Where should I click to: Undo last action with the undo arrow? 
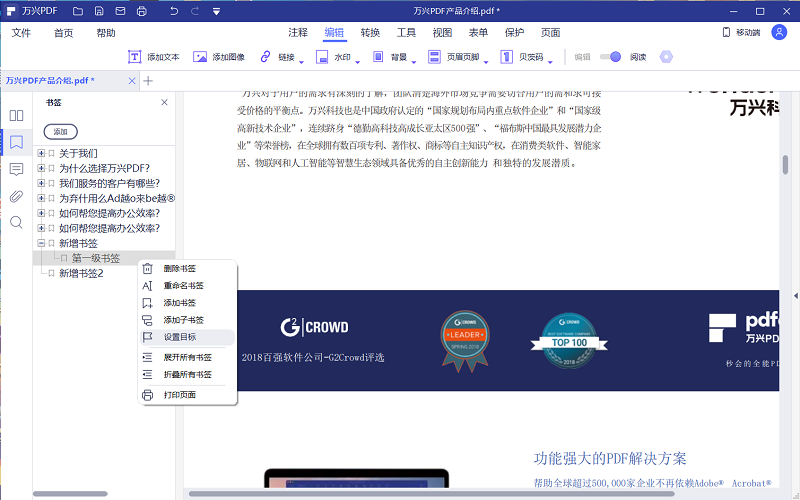(x=173, y=11)
